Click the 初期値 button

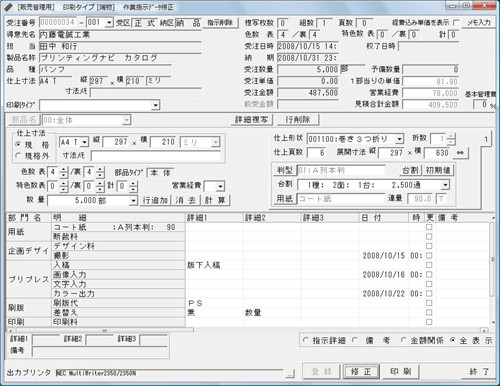(438, 170)
